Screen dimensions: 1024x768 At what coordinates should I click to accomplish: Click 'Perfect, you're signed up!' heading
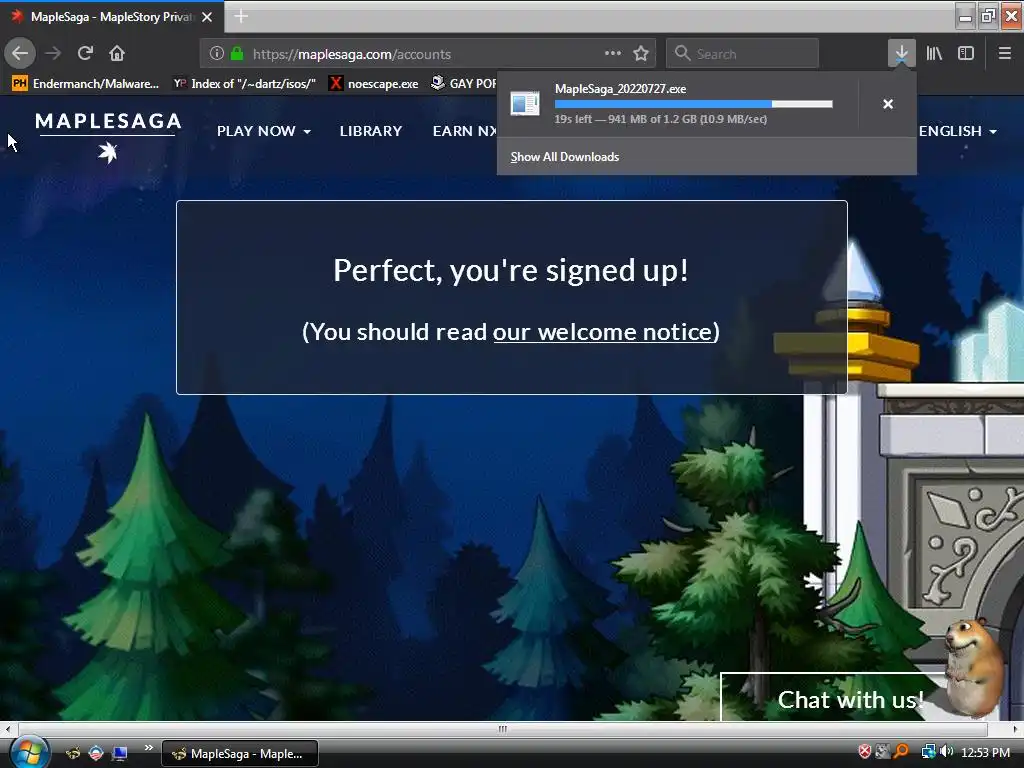pyautogui.click(x=511, y=270)
